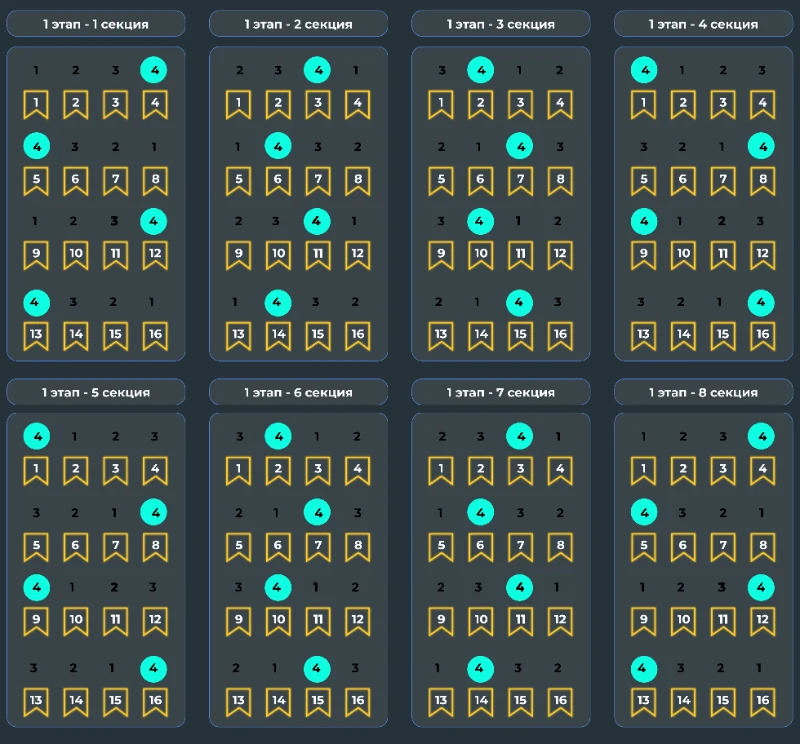The image size is (800, 744).
Task: Select the "1 этап - 6 секция" header
Action: (298, 392)
